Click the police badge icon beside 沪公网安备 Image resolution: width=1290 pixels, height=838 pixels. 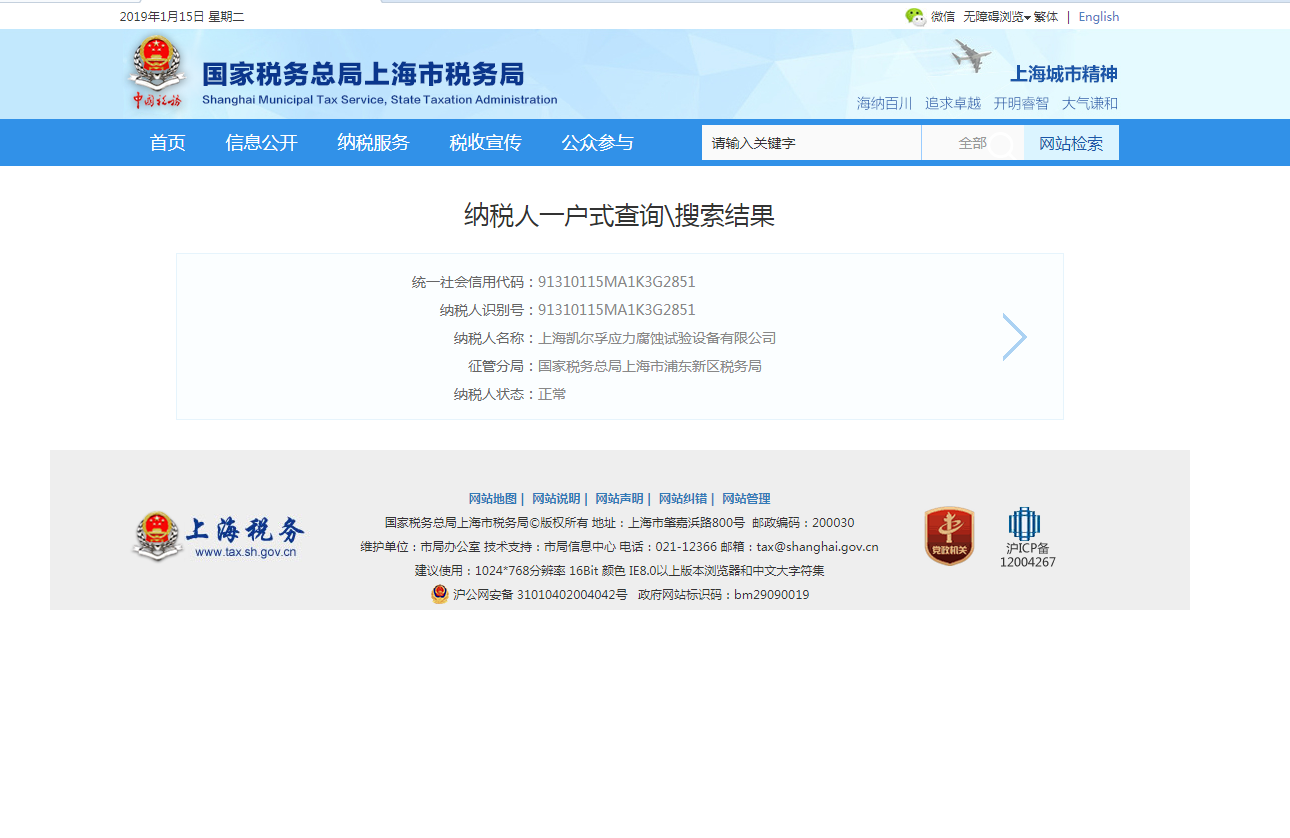tap(440, 594)
